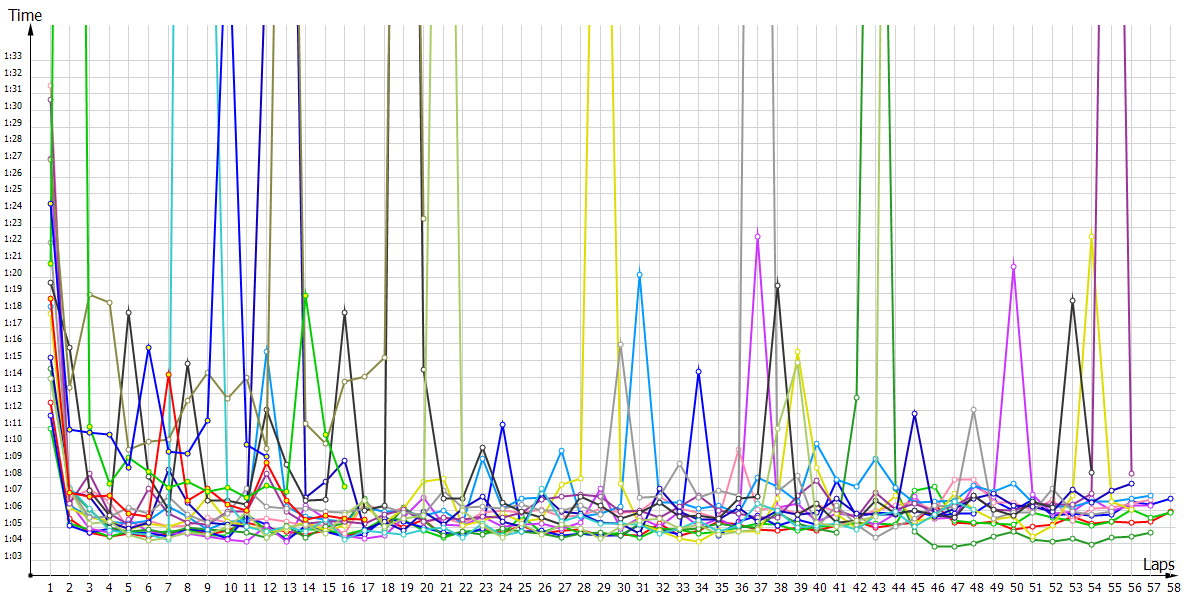Select the magenta data point peak at lap 37
1200x600 pixels.
(758, 236)
